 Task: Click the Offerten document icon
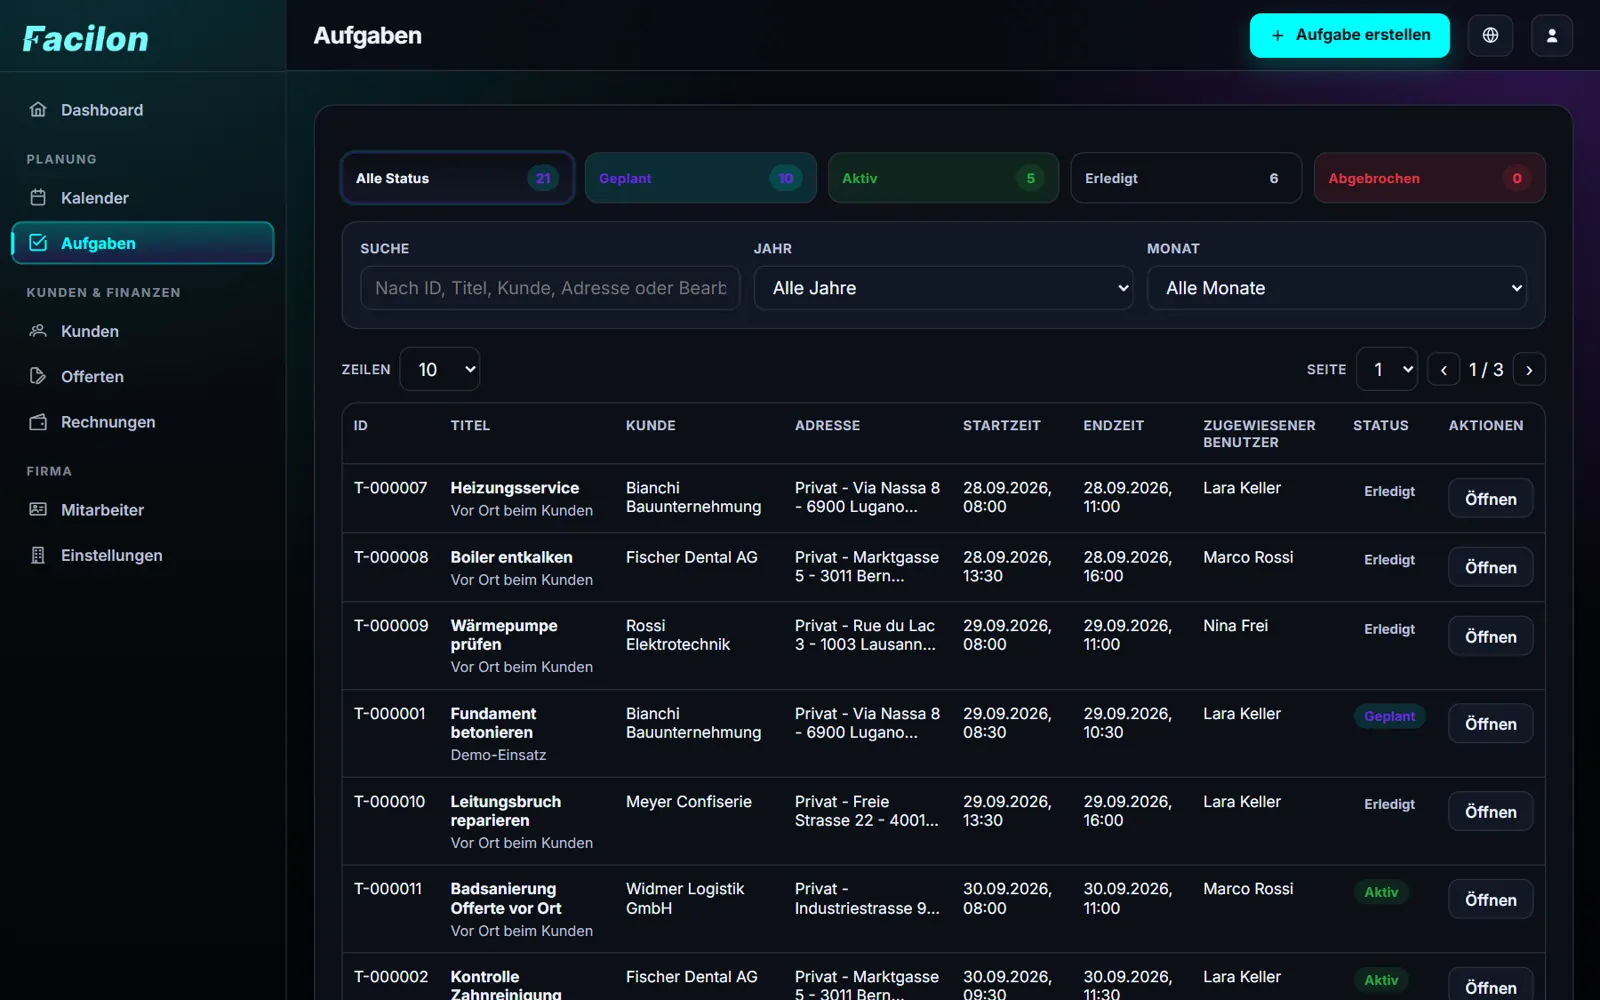click(x=38, y=376)
